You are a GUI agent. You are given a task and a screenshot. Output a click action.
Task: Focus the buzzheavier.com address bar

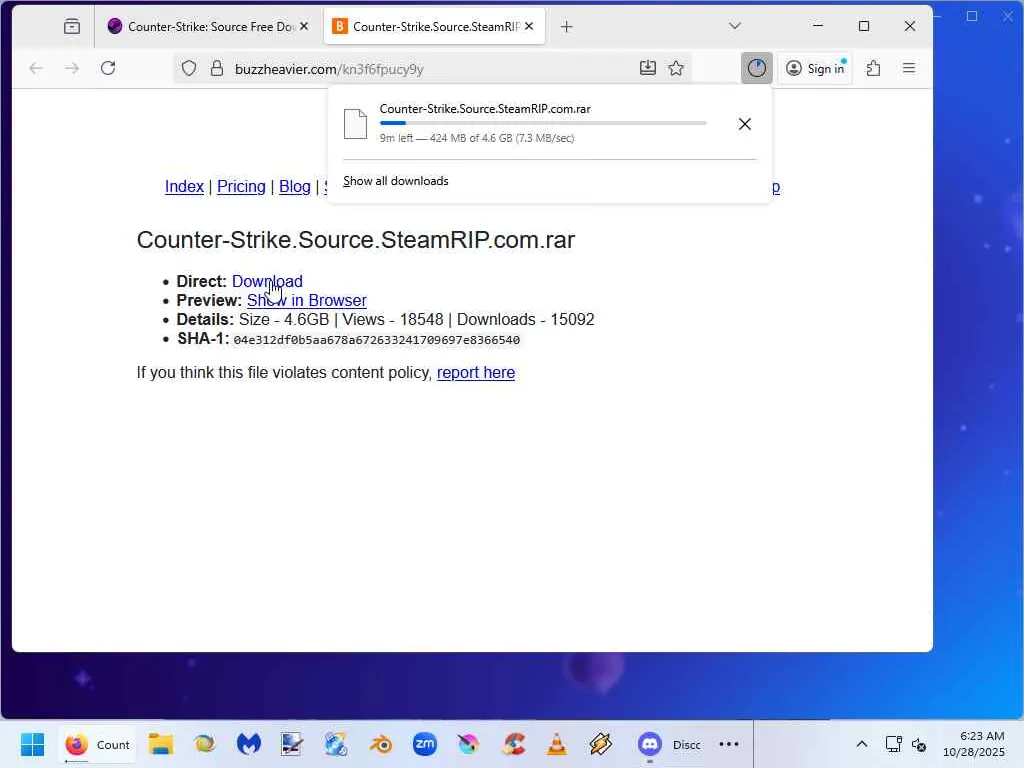[x=431, y=69]
